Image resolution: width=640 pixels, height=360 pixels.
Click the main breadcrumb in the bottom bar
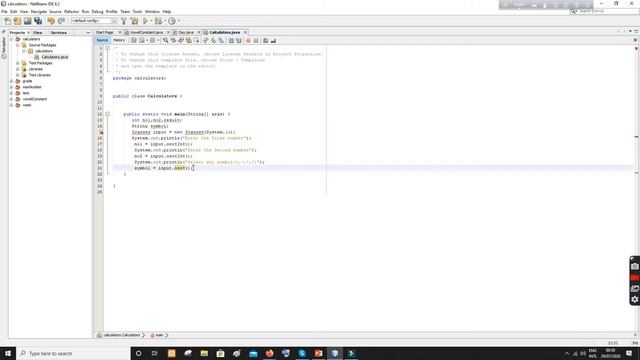(159, 335)
